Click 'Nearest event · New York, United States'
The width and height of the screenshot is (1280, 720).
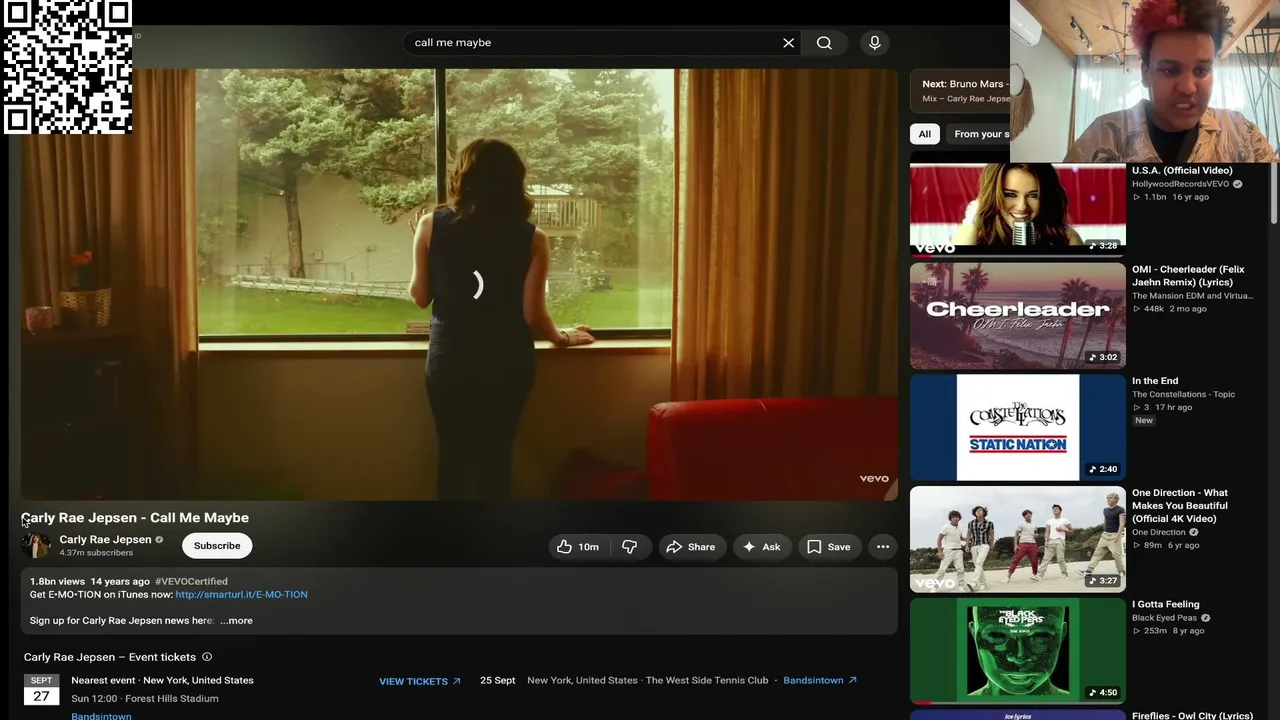click(162, 680)
